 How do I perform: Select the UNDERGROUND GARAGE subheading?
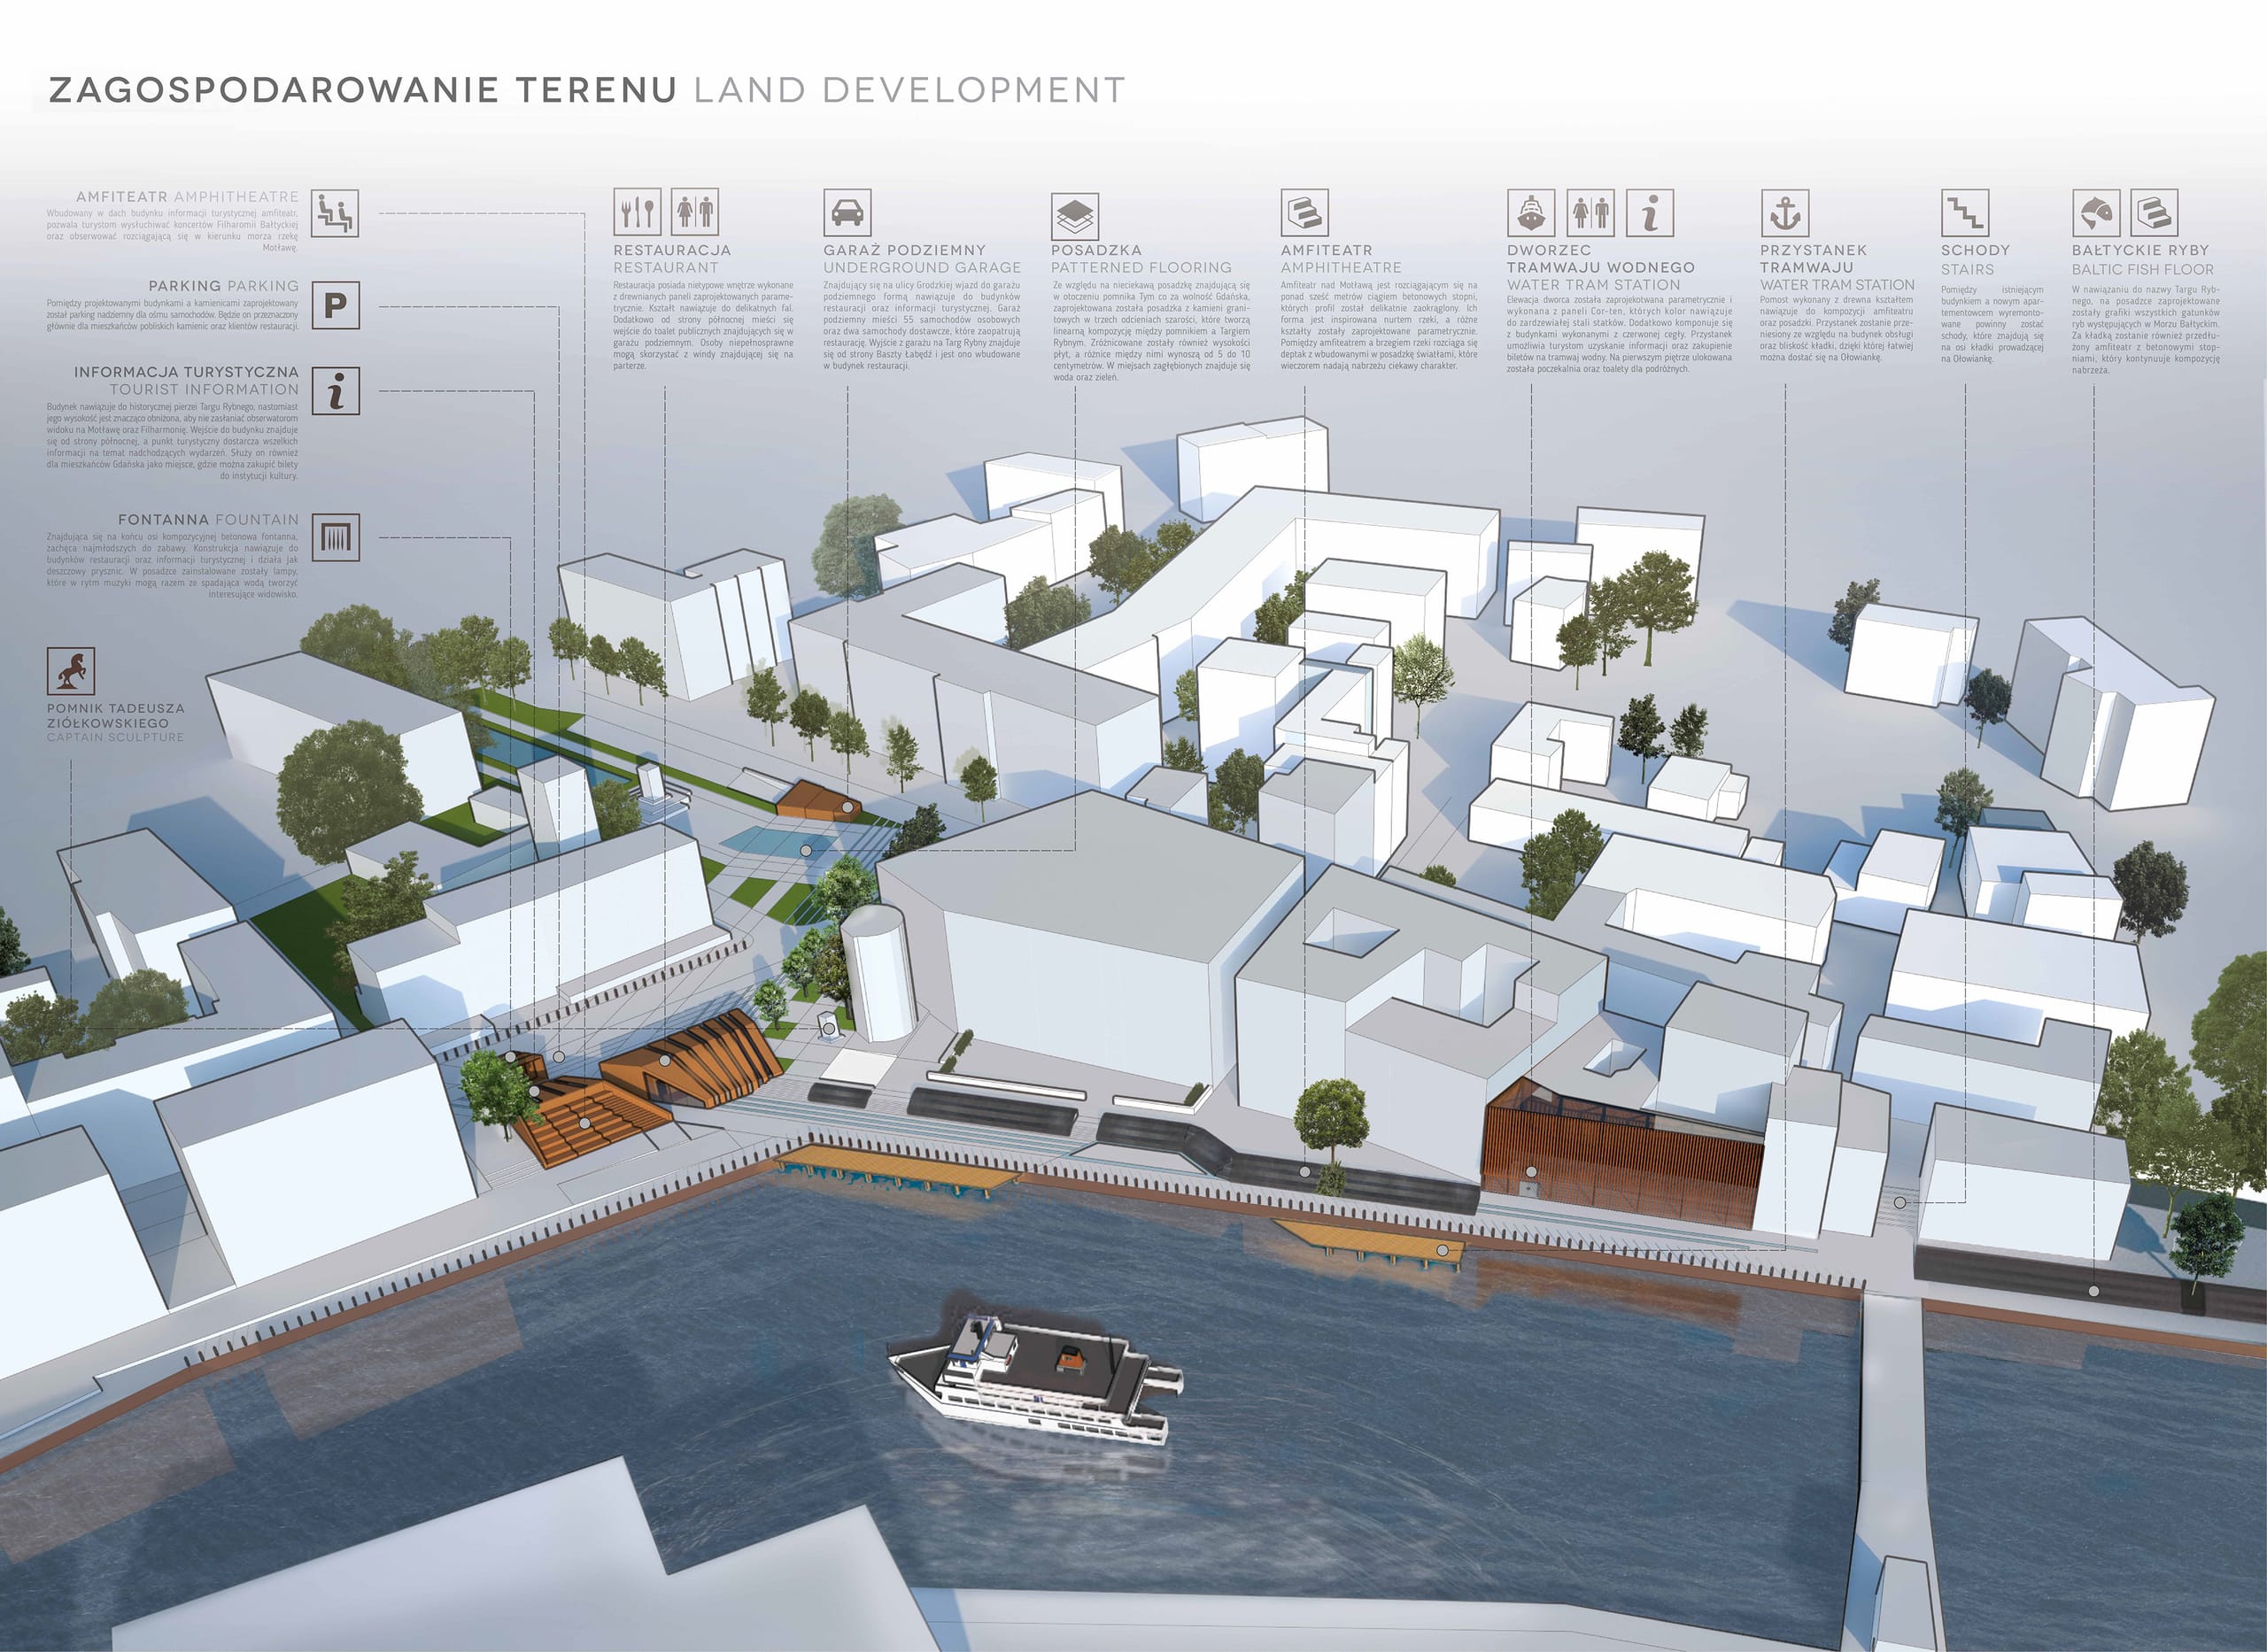click(922, 268)
